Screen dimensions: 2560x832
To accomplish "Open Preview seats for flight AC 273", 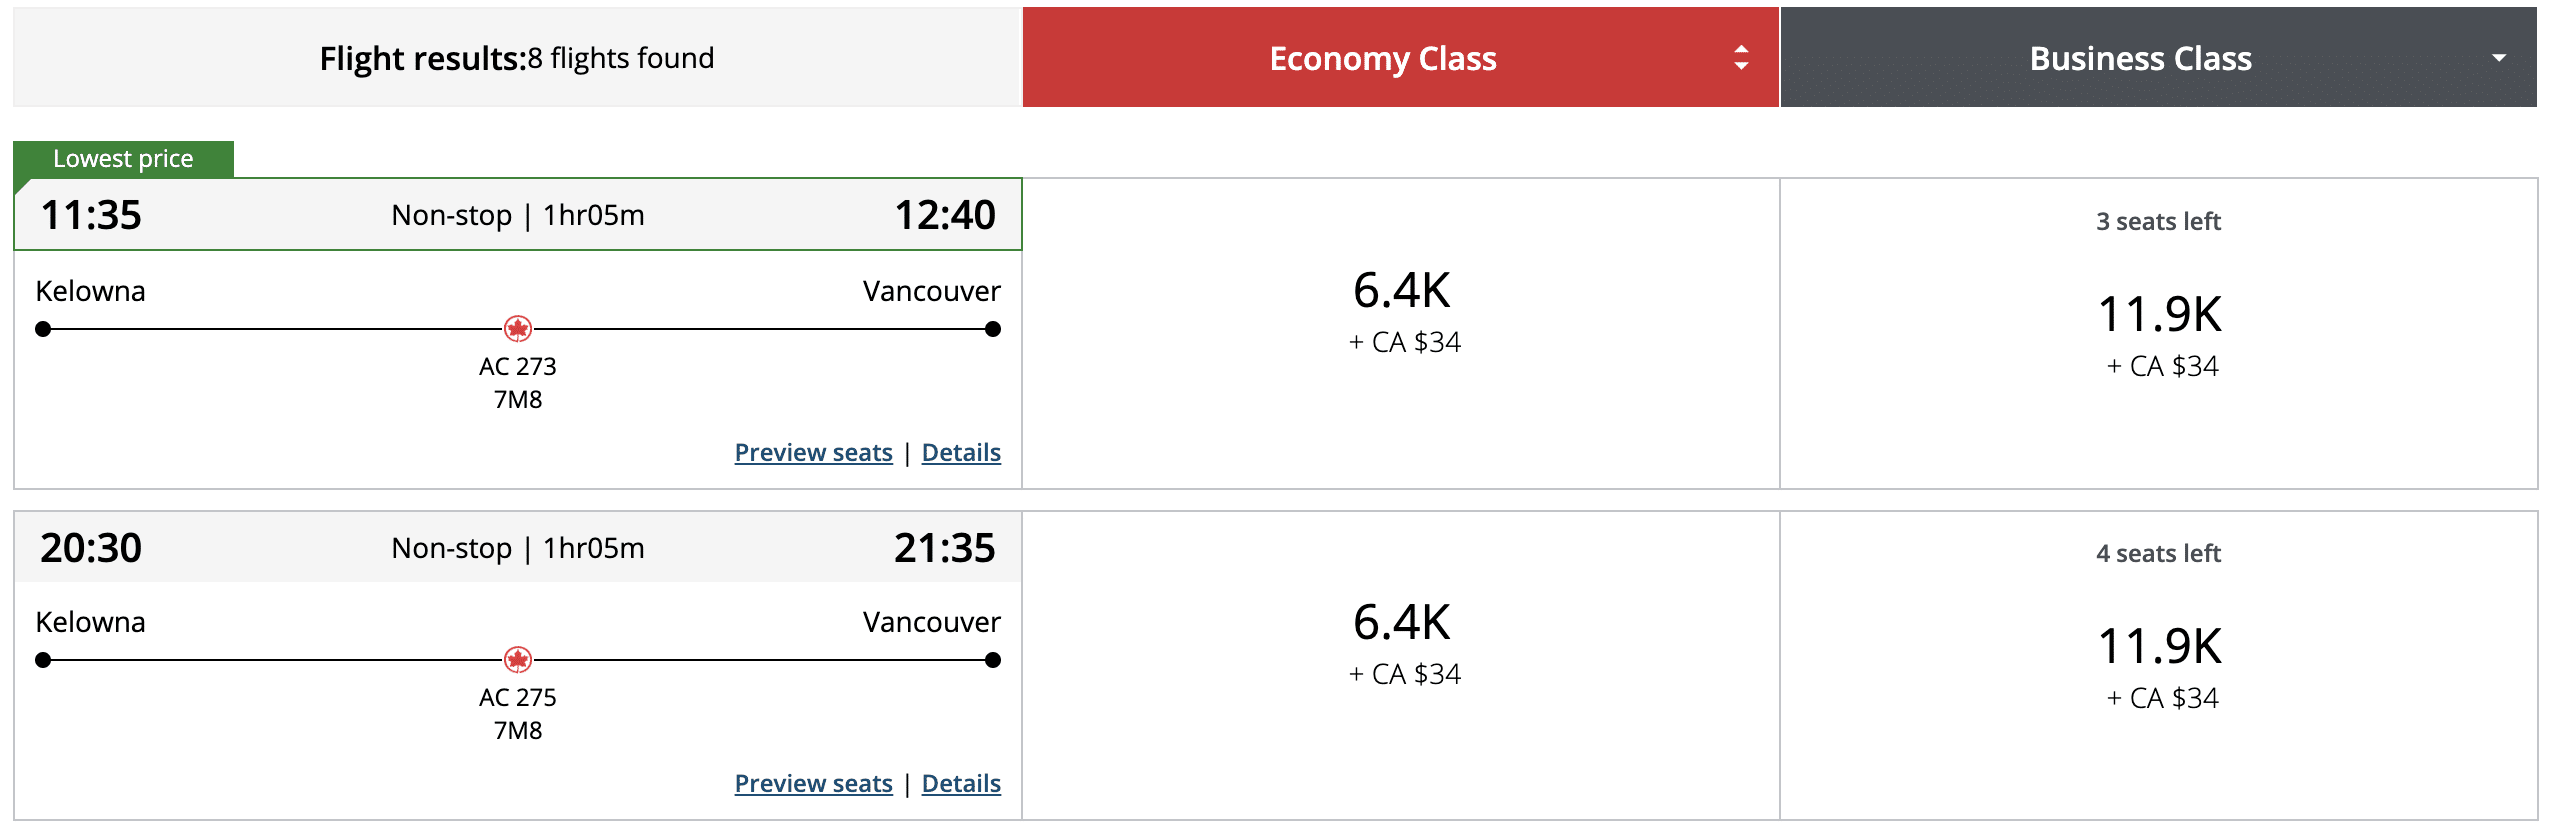I will [x=813, y=453].
